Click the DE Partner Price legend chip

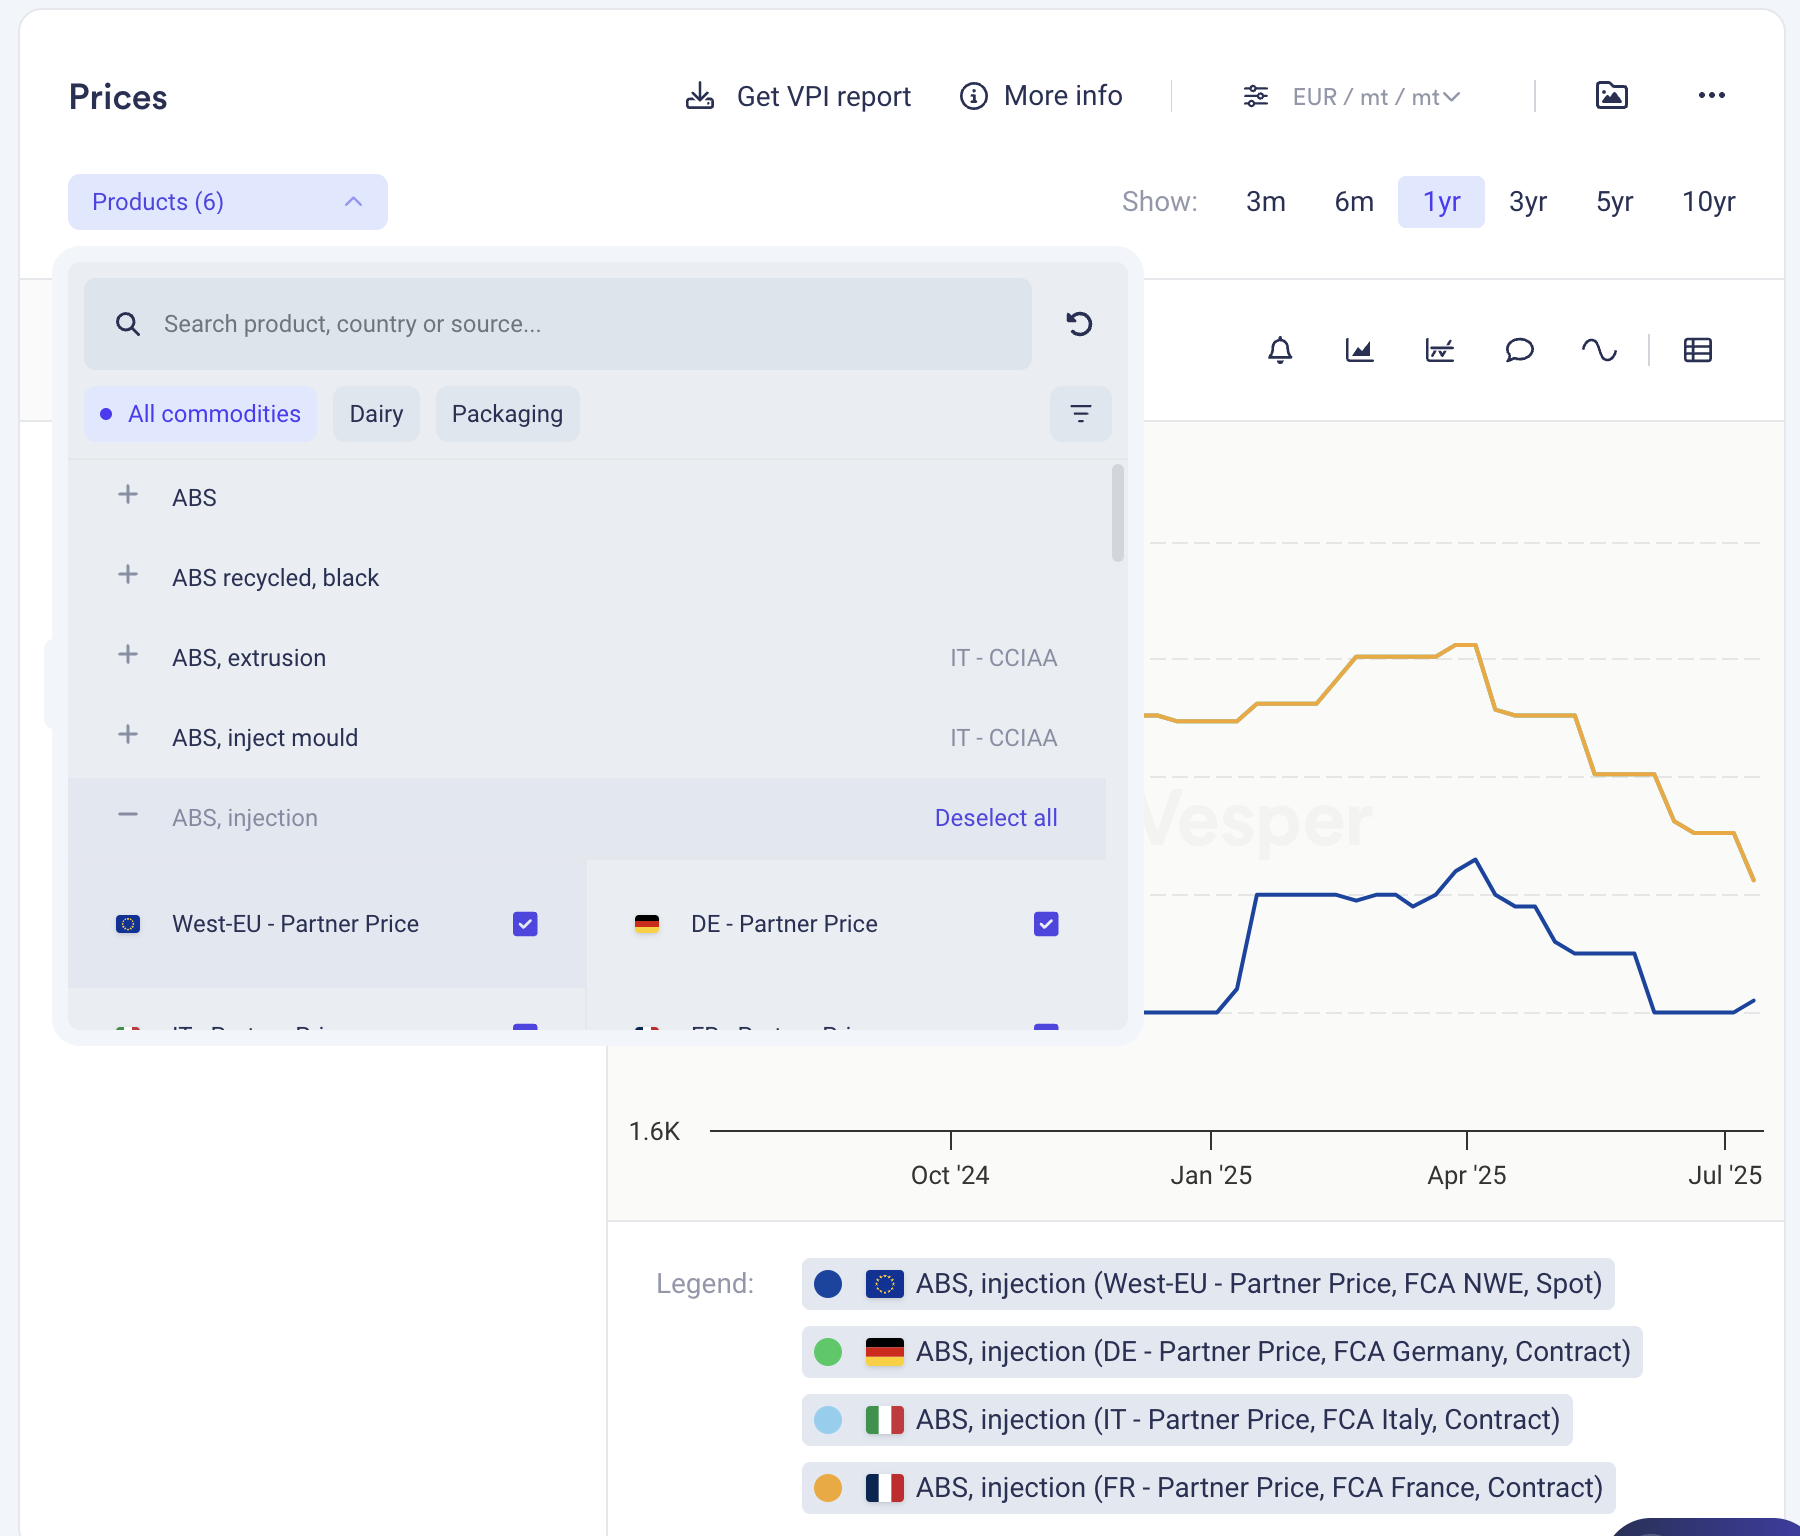pyautogui.click(x=1222, y=1352)
